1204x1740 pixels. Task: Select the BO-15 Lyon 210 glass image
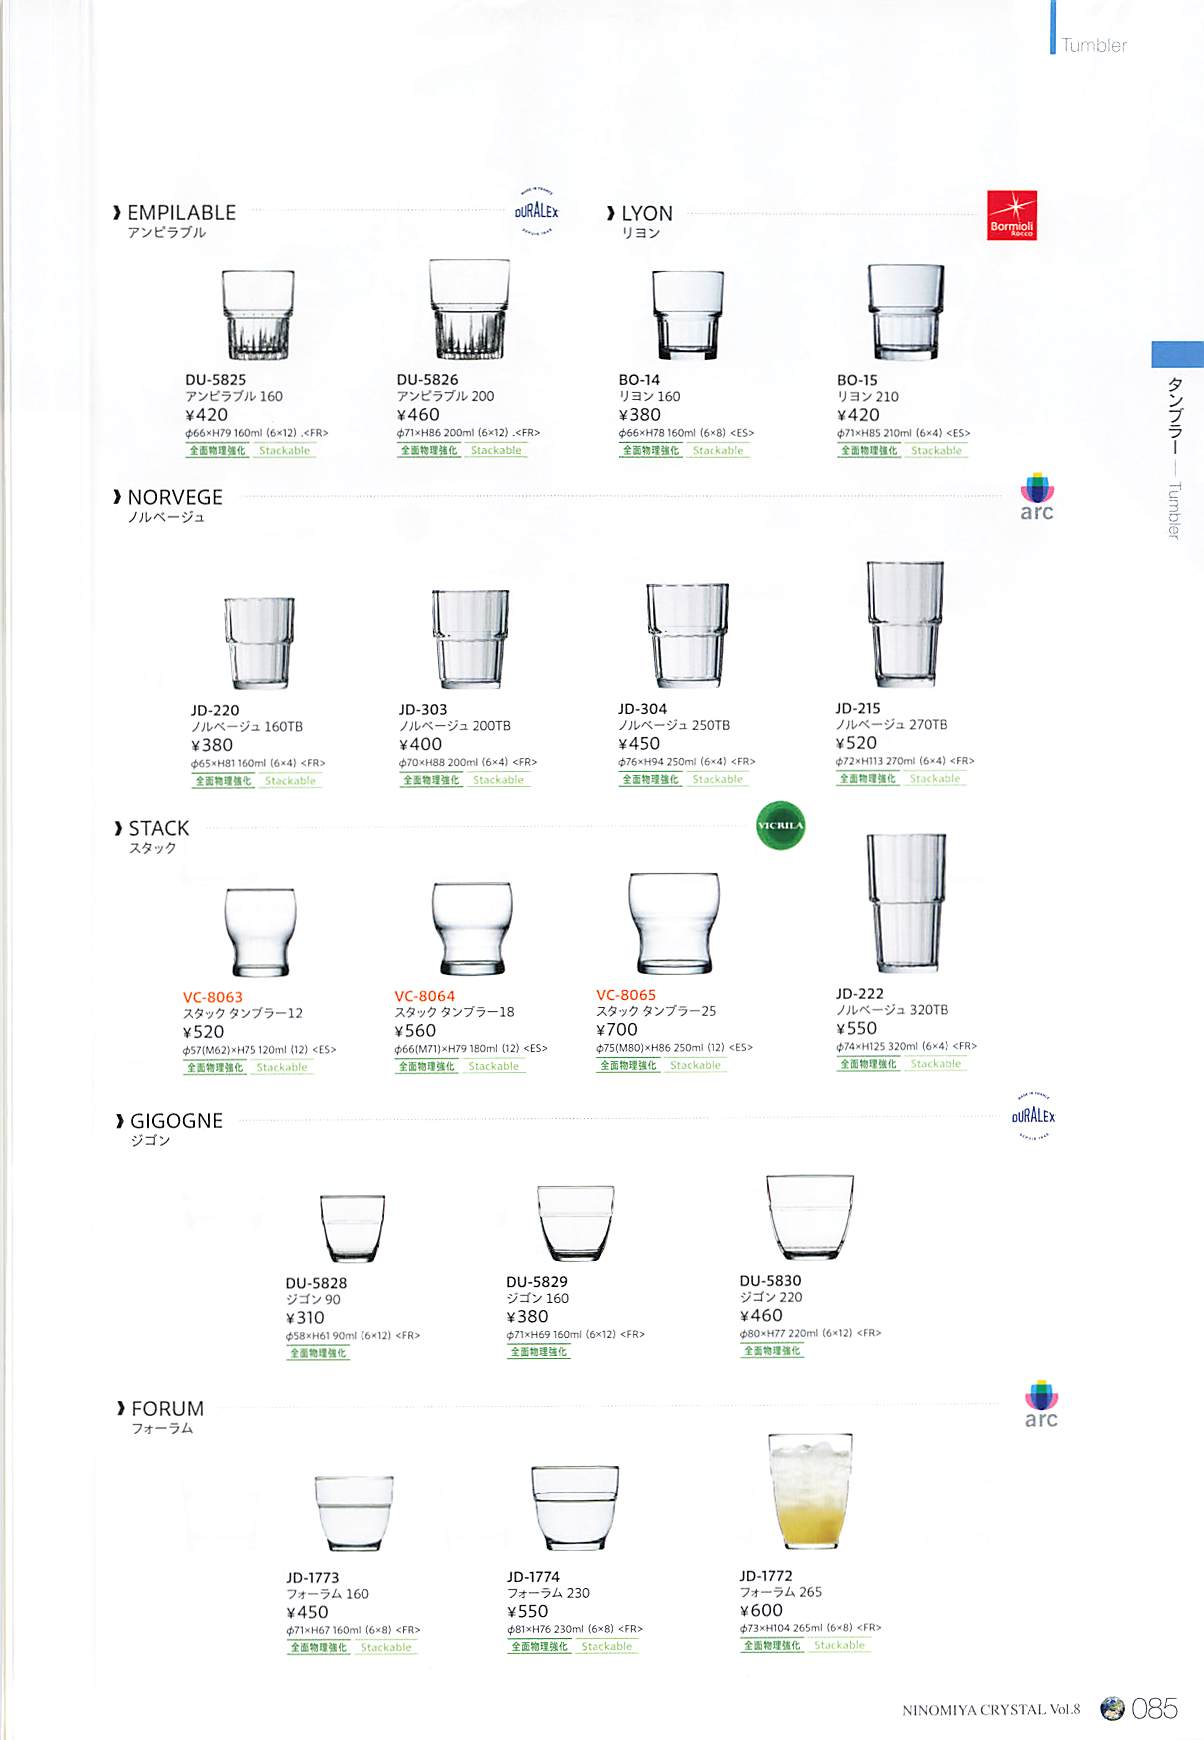906,312
